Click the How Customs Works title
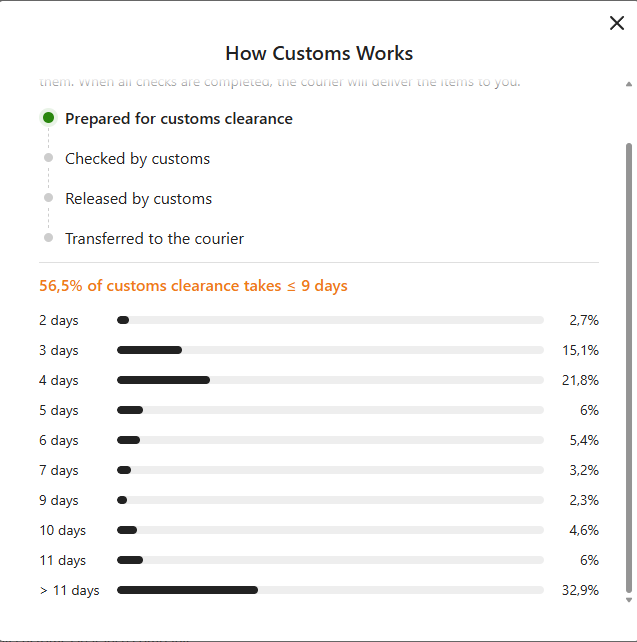637x642 pixels. [319, 53]
